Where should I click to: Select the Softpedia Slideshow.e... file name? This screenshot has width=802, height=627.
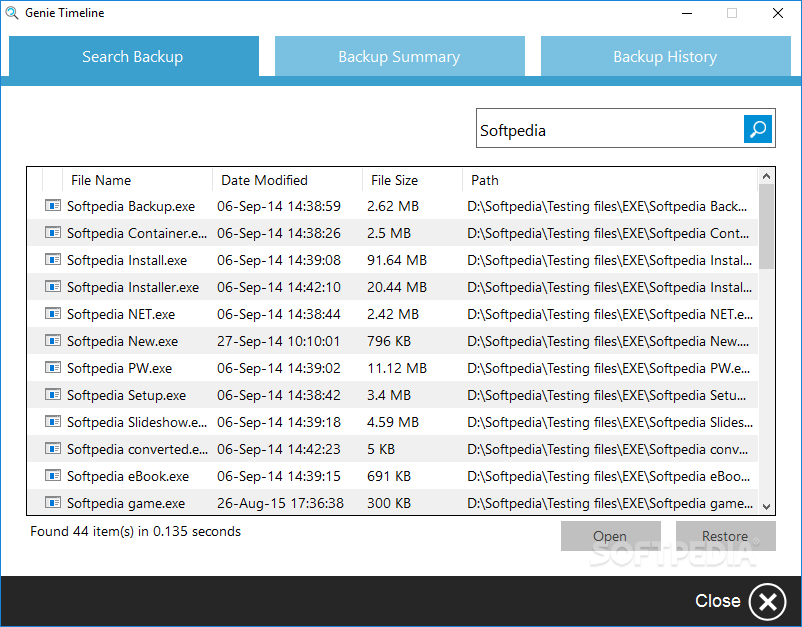137,422
